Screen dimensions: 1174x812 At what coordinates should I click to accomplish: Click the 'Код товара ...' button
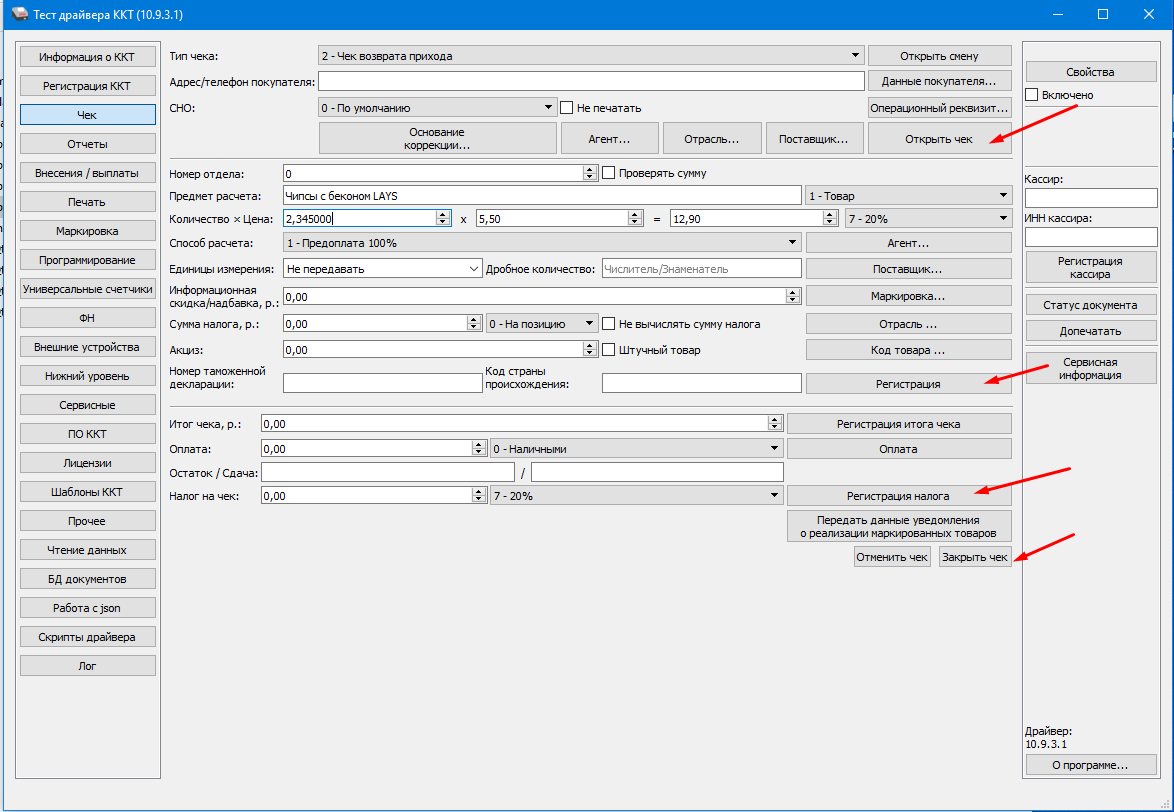908,349
